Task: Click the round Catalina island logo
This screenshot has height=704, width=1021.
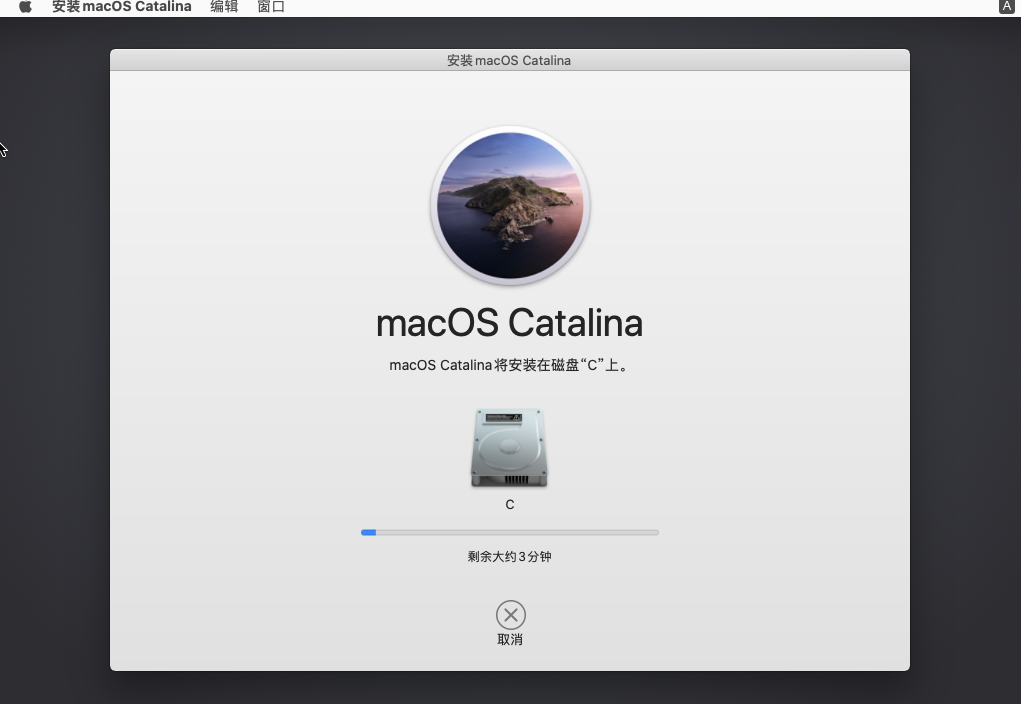Action: click(510, 206)
